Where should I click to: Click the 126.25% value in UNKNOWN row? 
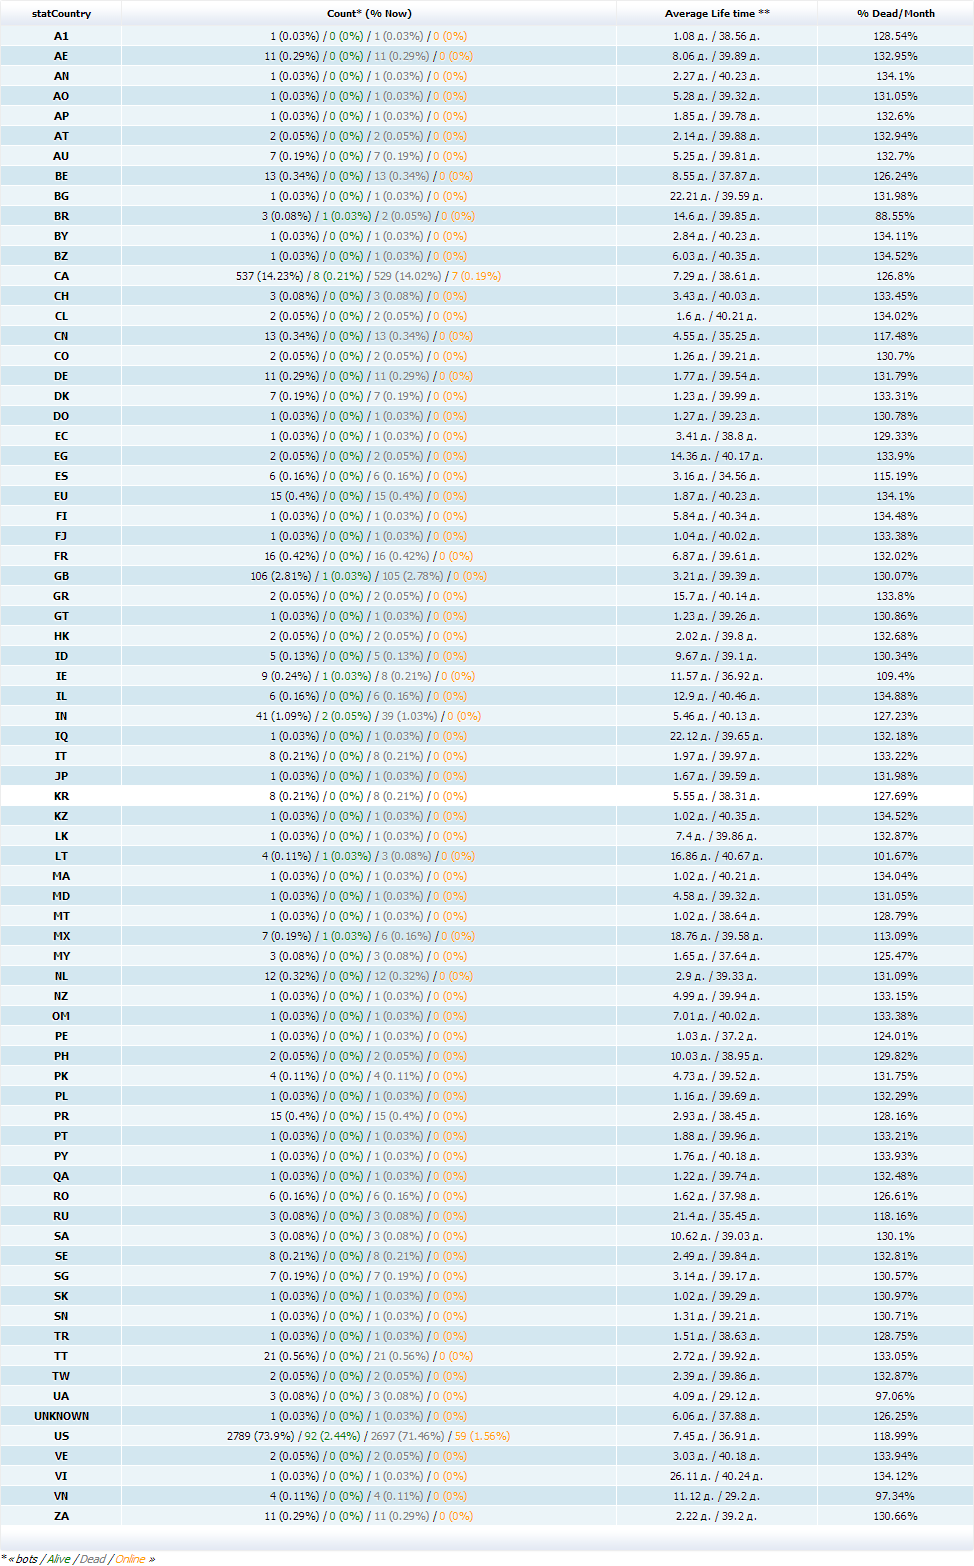pyautogui.click(x=895, y=1416)
